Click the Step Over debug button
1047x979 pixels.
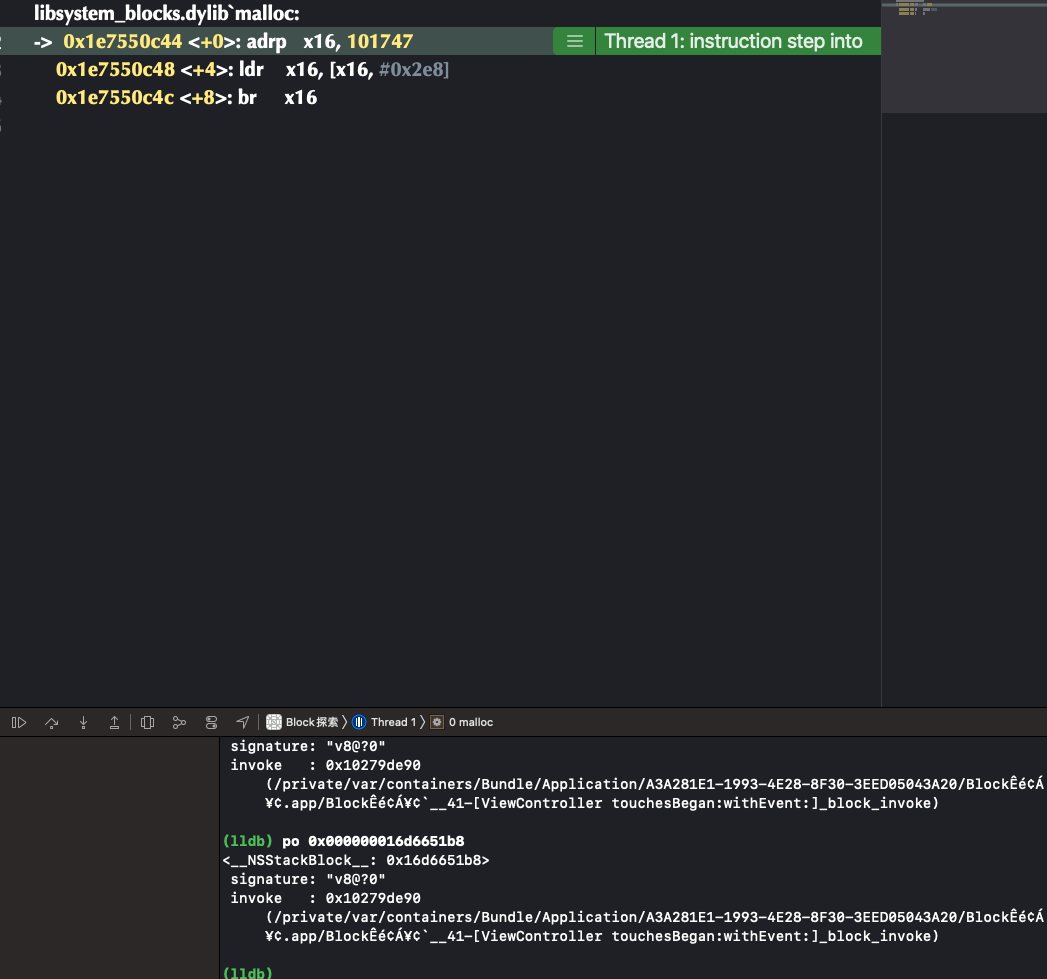tap(51, 722)
